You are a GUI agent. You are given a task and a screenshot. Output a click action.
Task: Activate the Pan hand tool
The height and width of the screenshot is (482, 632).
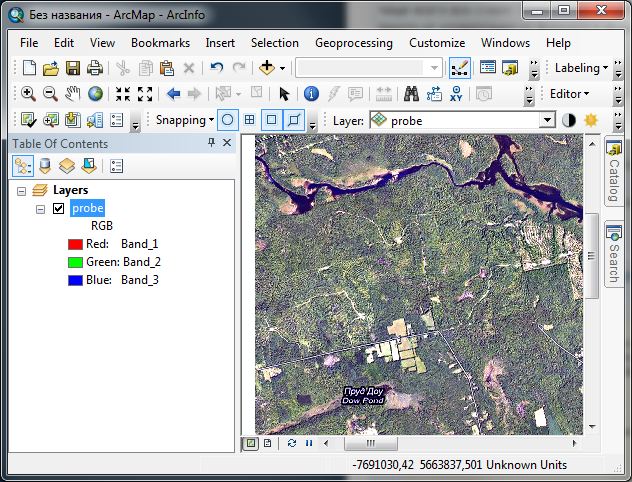(x=73, y=94)
